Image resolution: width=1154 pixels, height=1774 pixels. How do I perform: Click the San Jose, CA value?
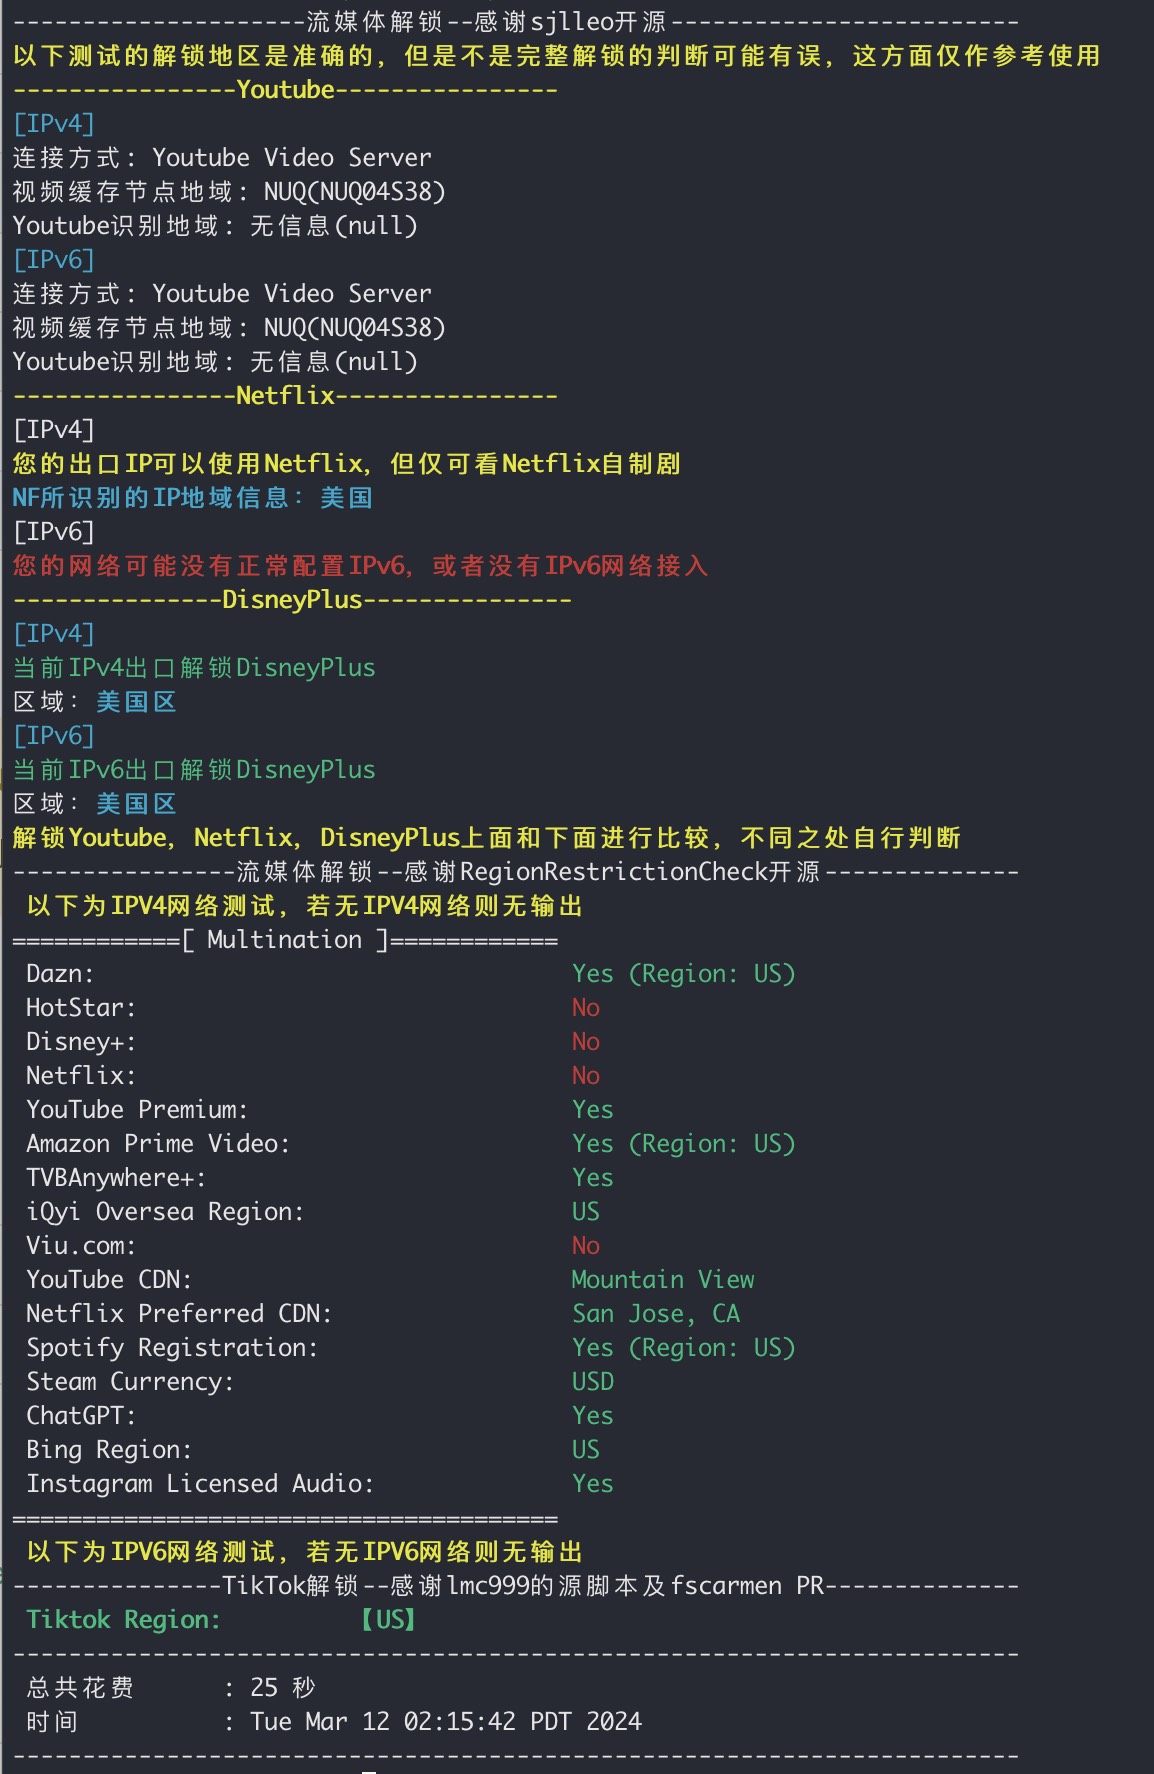[656, 1314]
